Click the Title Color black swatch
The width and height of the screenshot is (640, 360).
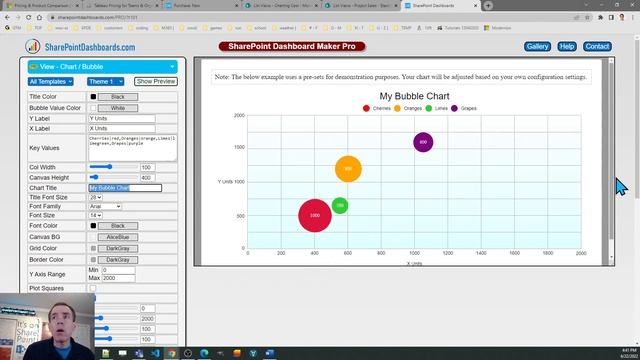click(93, 97)
